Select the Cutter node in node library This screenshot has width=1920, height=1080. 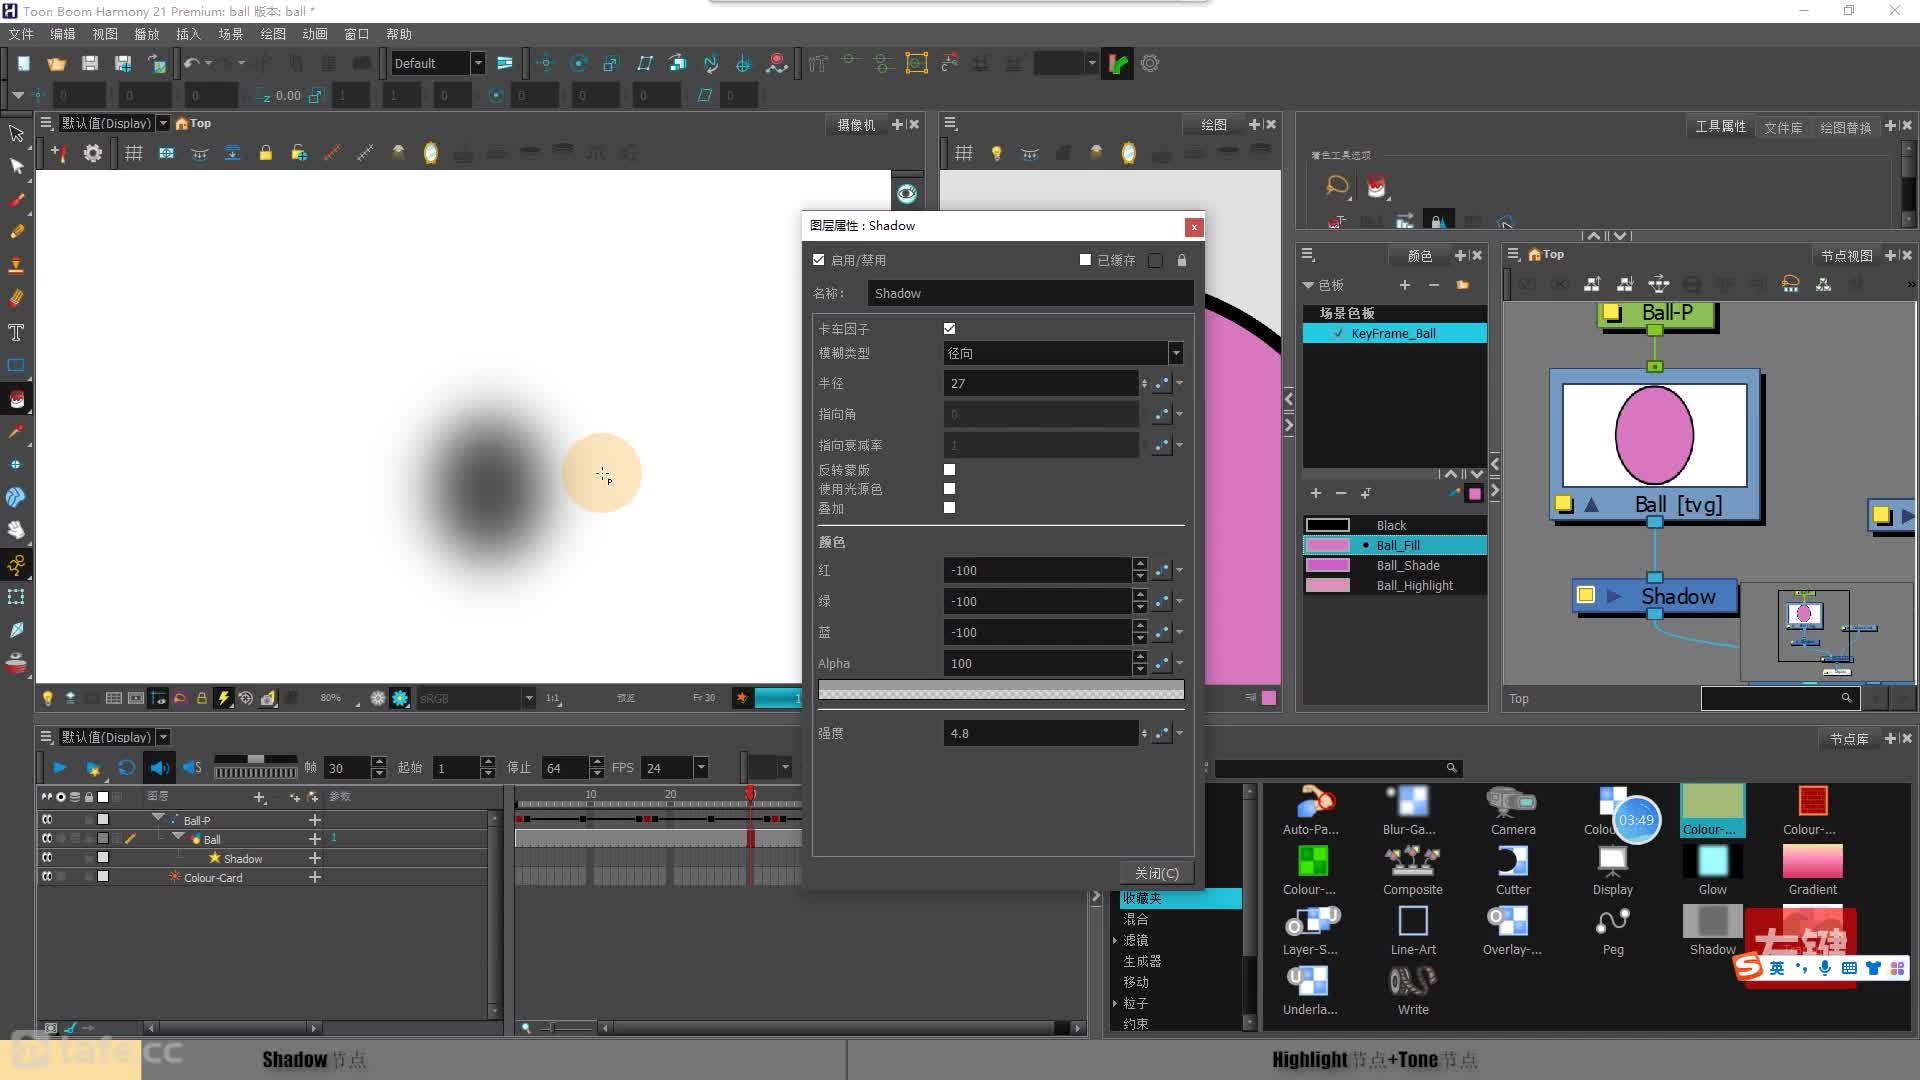[1512, 870]
